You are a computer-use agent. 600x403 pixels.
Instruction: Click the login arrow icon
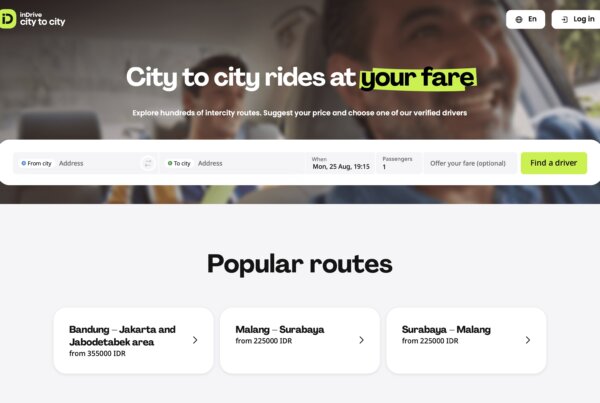(x=565, y=20)
